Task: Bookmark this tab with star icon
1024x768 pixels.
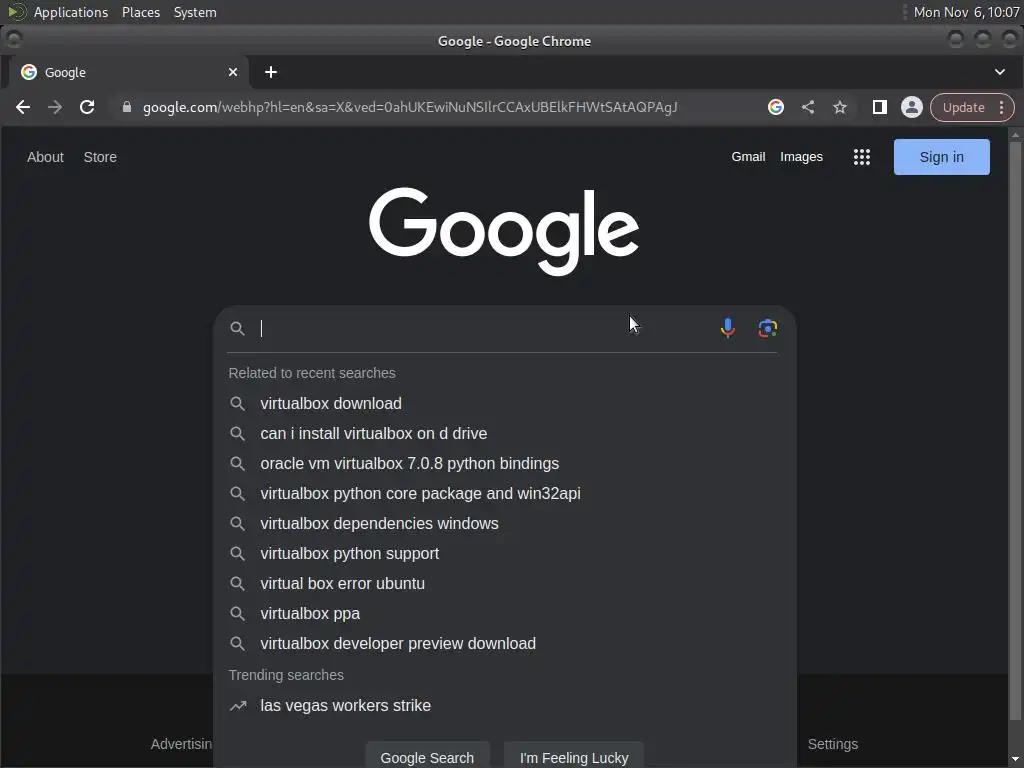Action: (840, 107)
